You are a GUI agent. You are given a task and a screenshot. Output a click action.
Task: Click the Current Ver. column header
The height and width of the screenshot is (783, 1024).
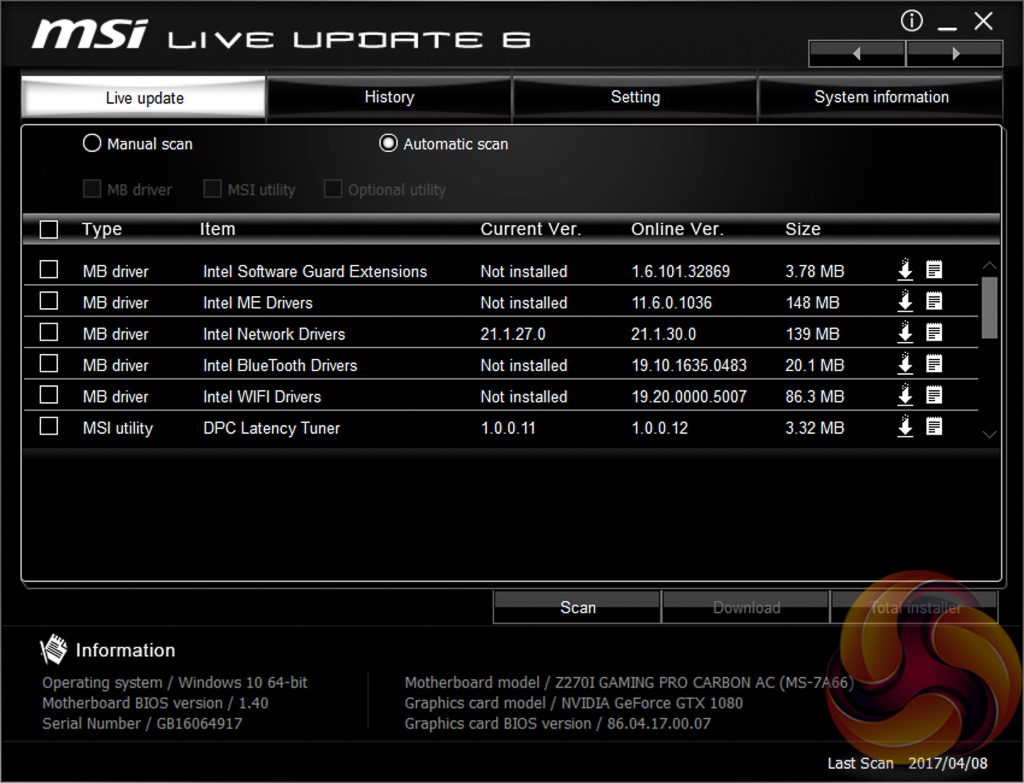pyautogui.click(x=530, y=229)
